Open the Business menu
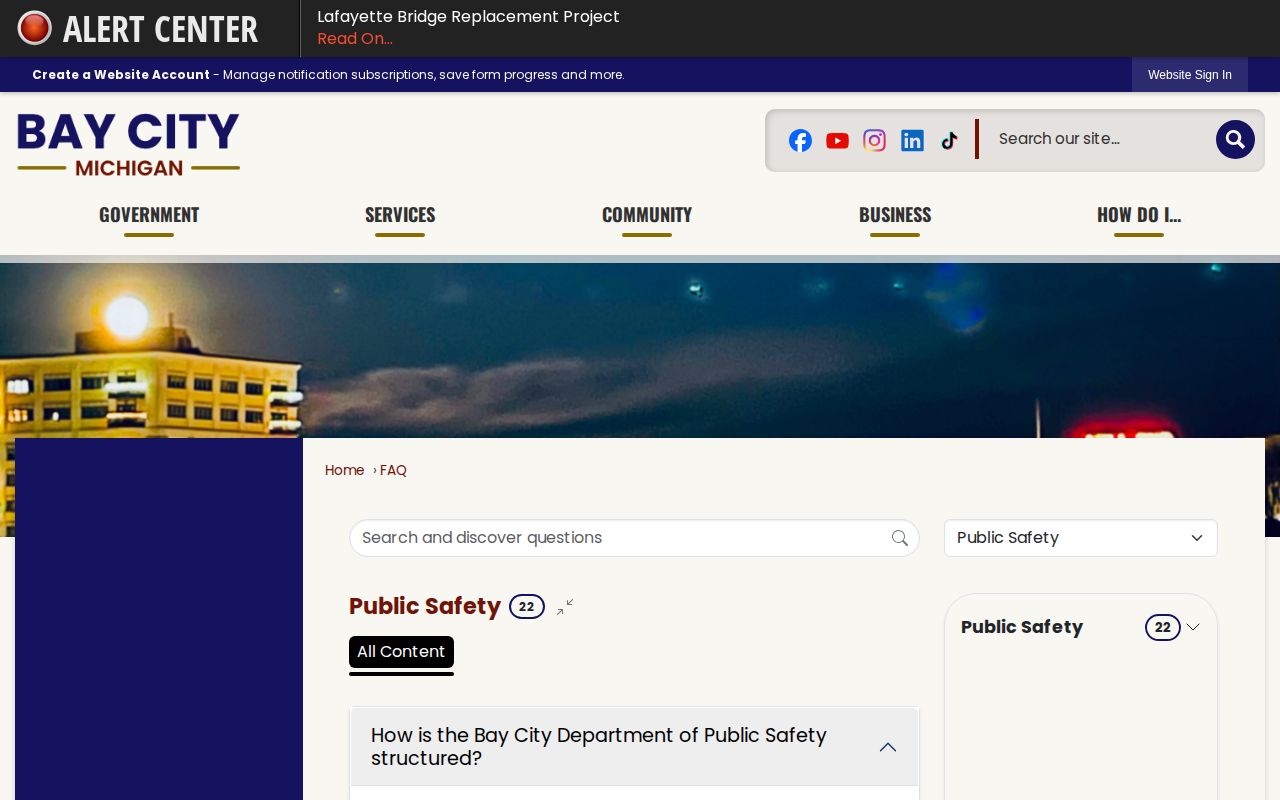 pyautogui.click(x=895, y=215)
